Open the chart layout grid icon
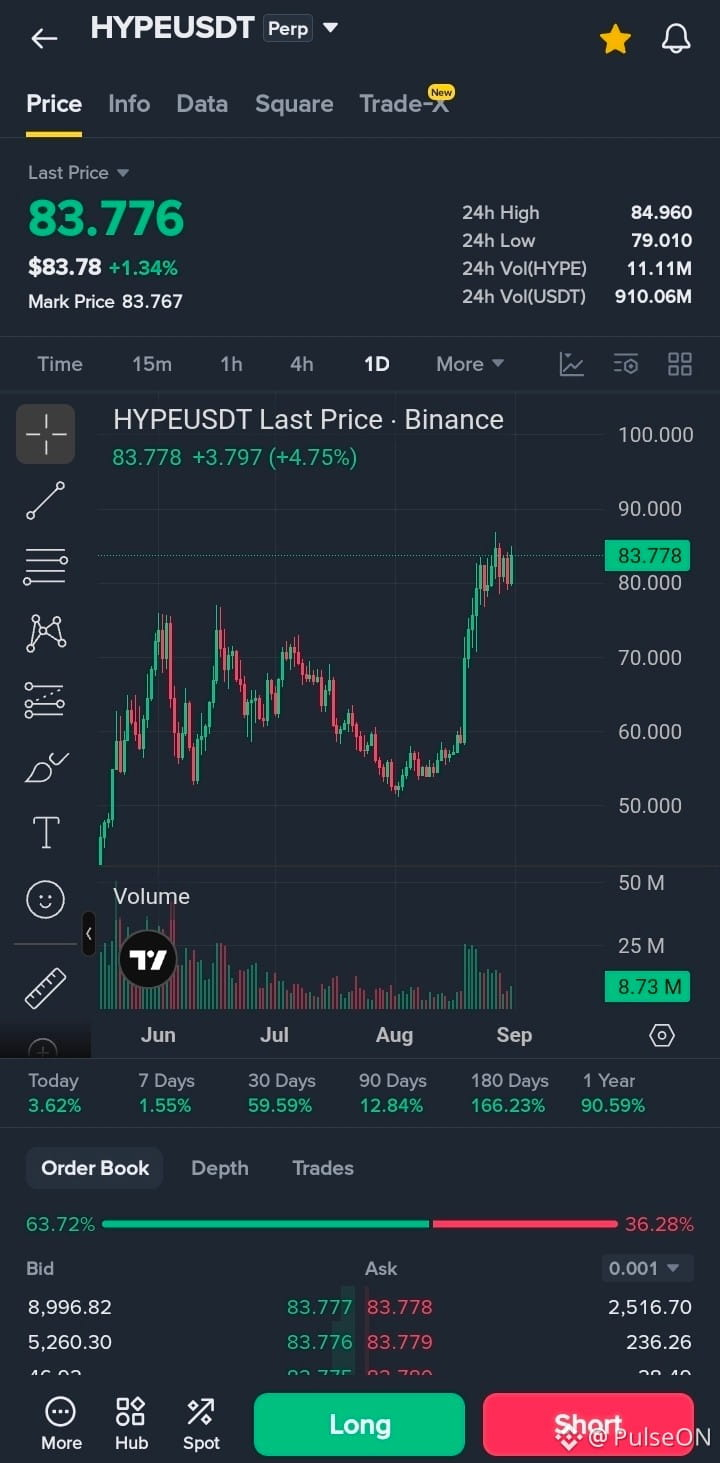 click(x=680, y=364)
